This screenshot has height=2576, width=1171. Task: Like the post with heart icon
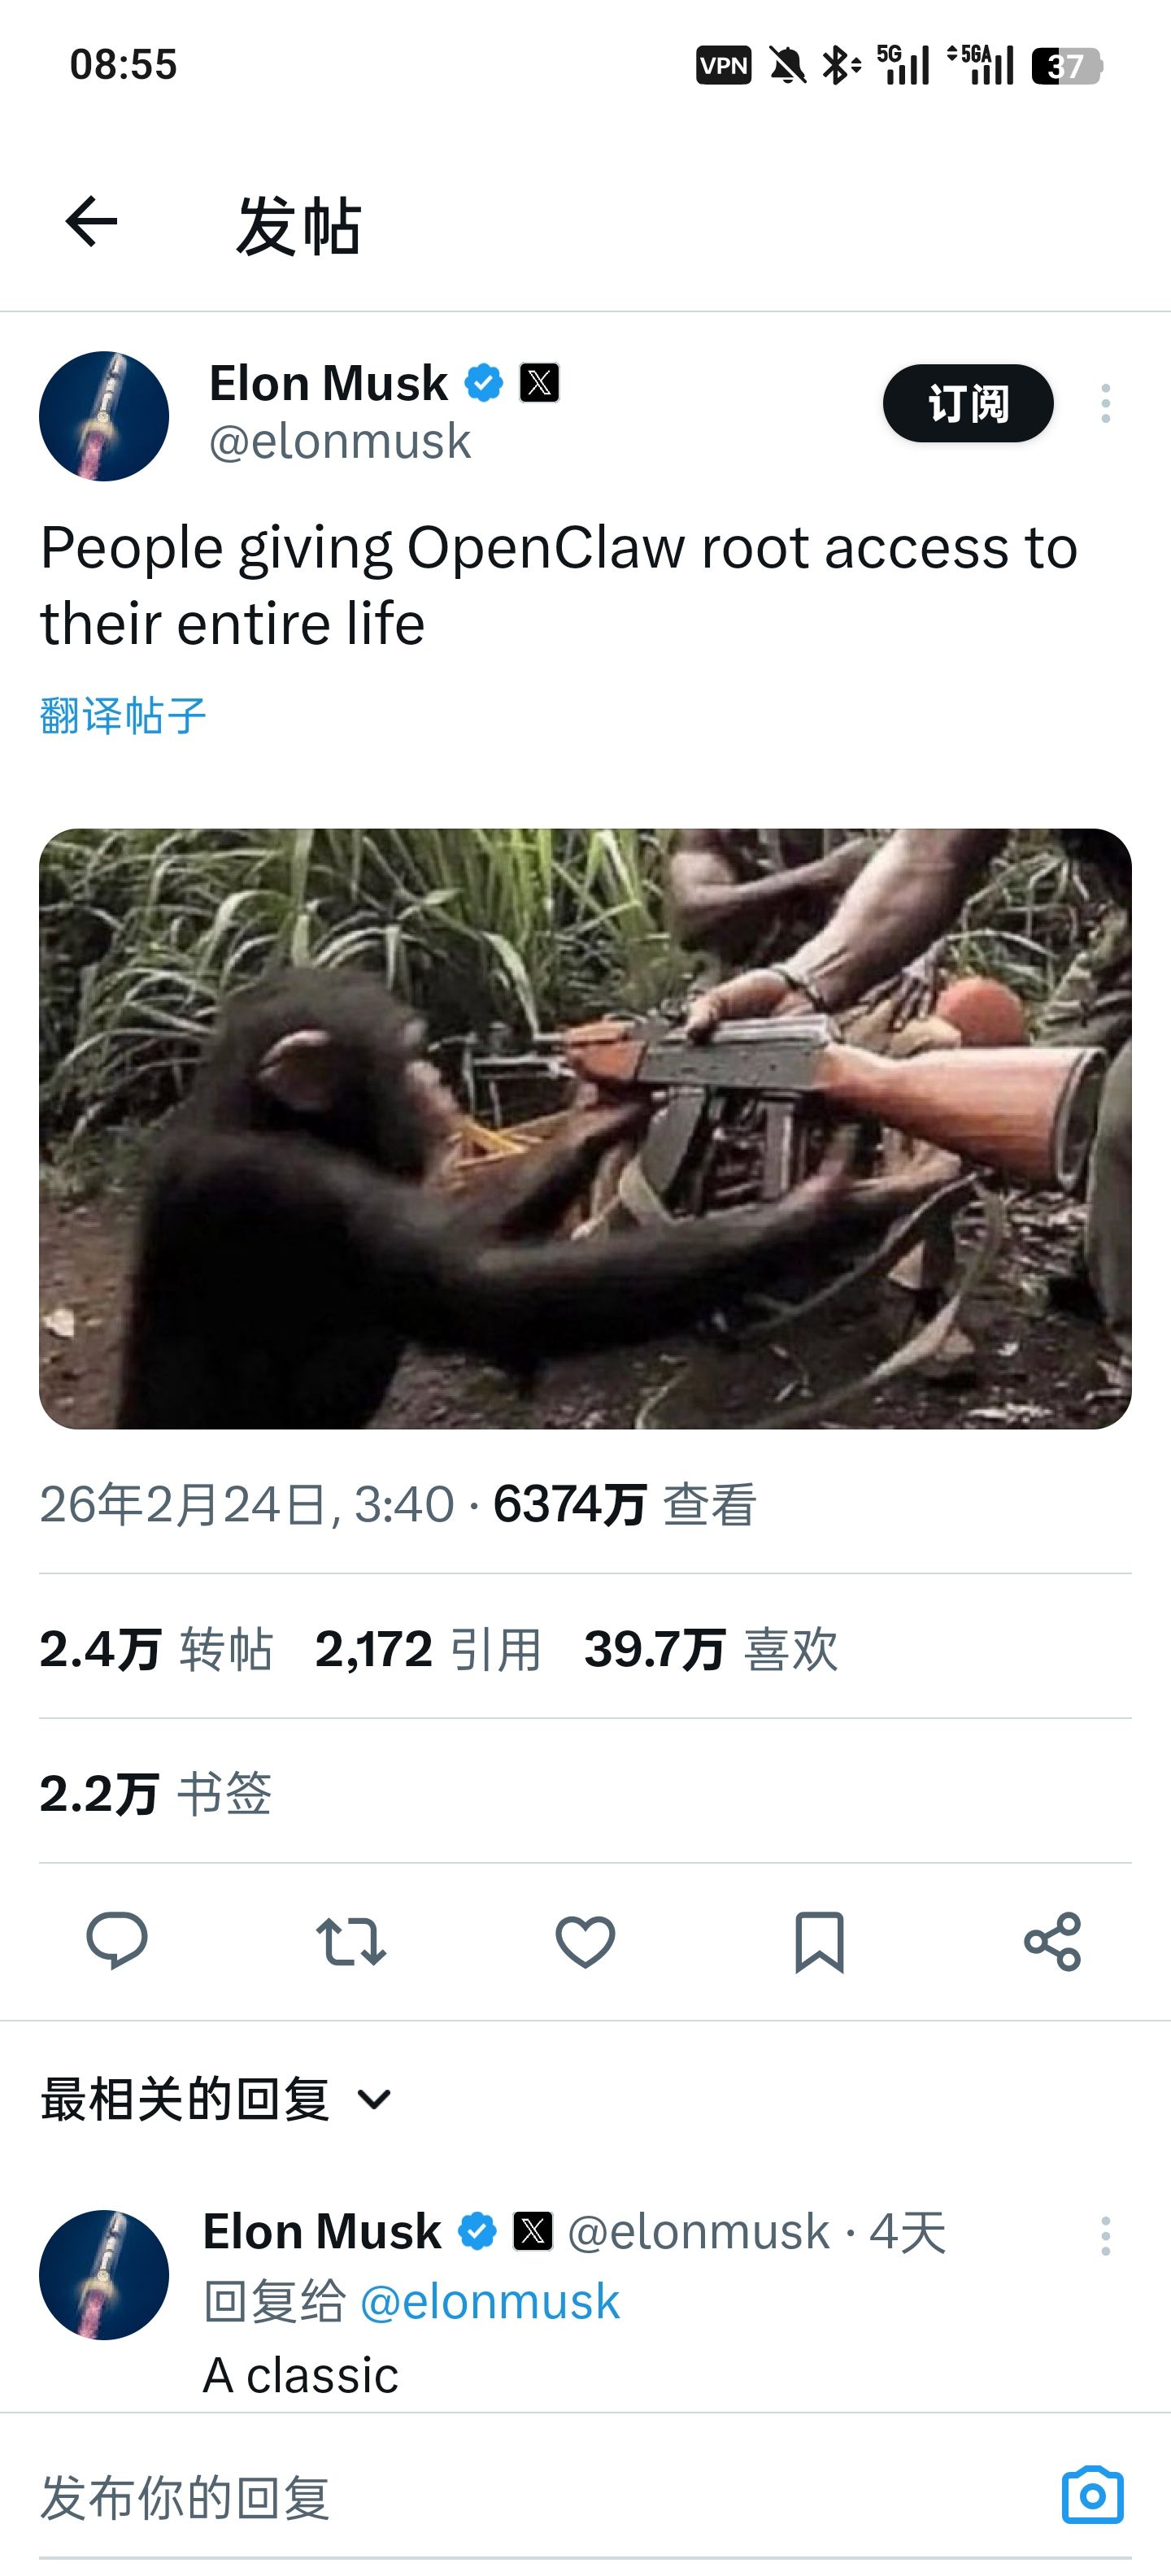click(x=585, y=1942)
